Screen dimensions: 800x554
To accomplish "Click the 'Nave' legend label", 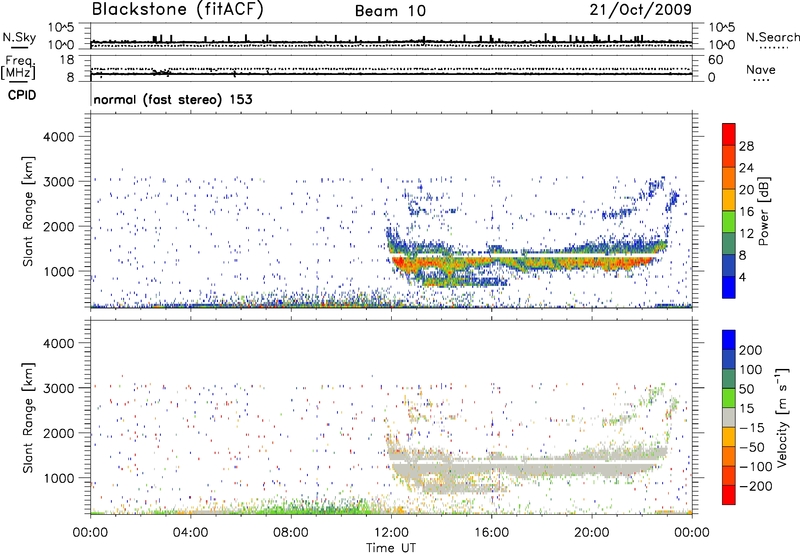I will (x=761, y=69).
